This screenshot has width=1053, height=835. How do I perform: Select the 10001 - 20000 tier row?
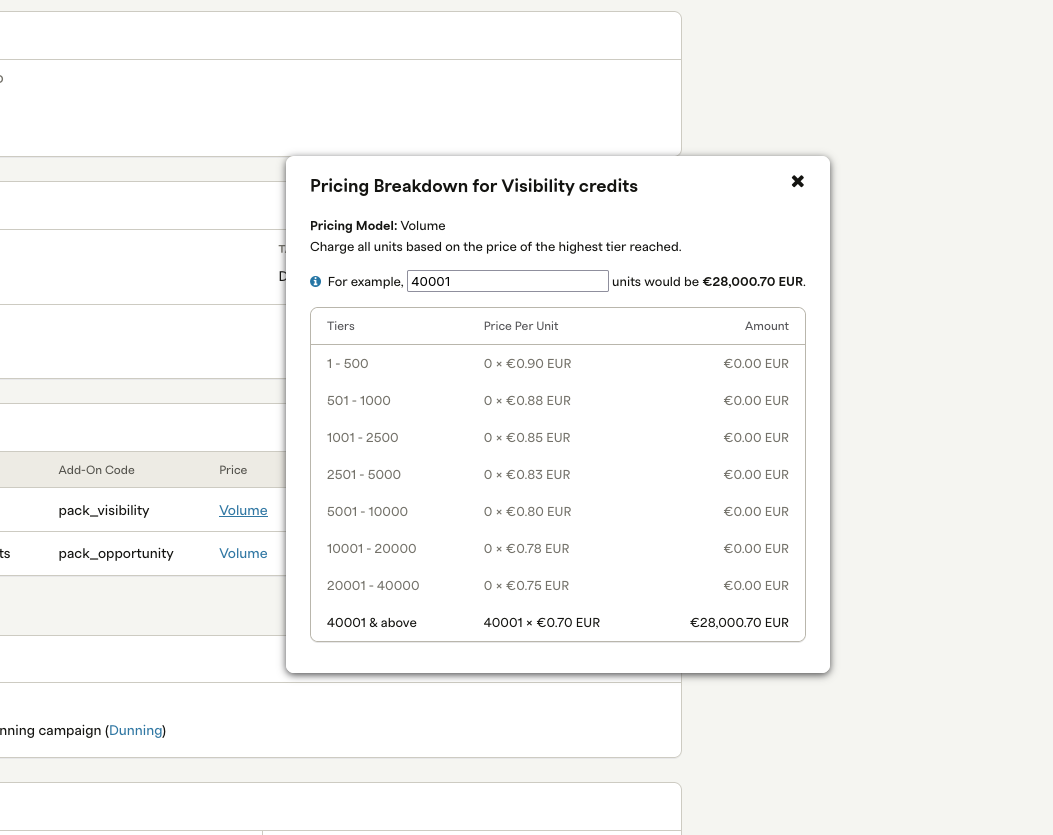pyautogui.click(x=557, y=548)
